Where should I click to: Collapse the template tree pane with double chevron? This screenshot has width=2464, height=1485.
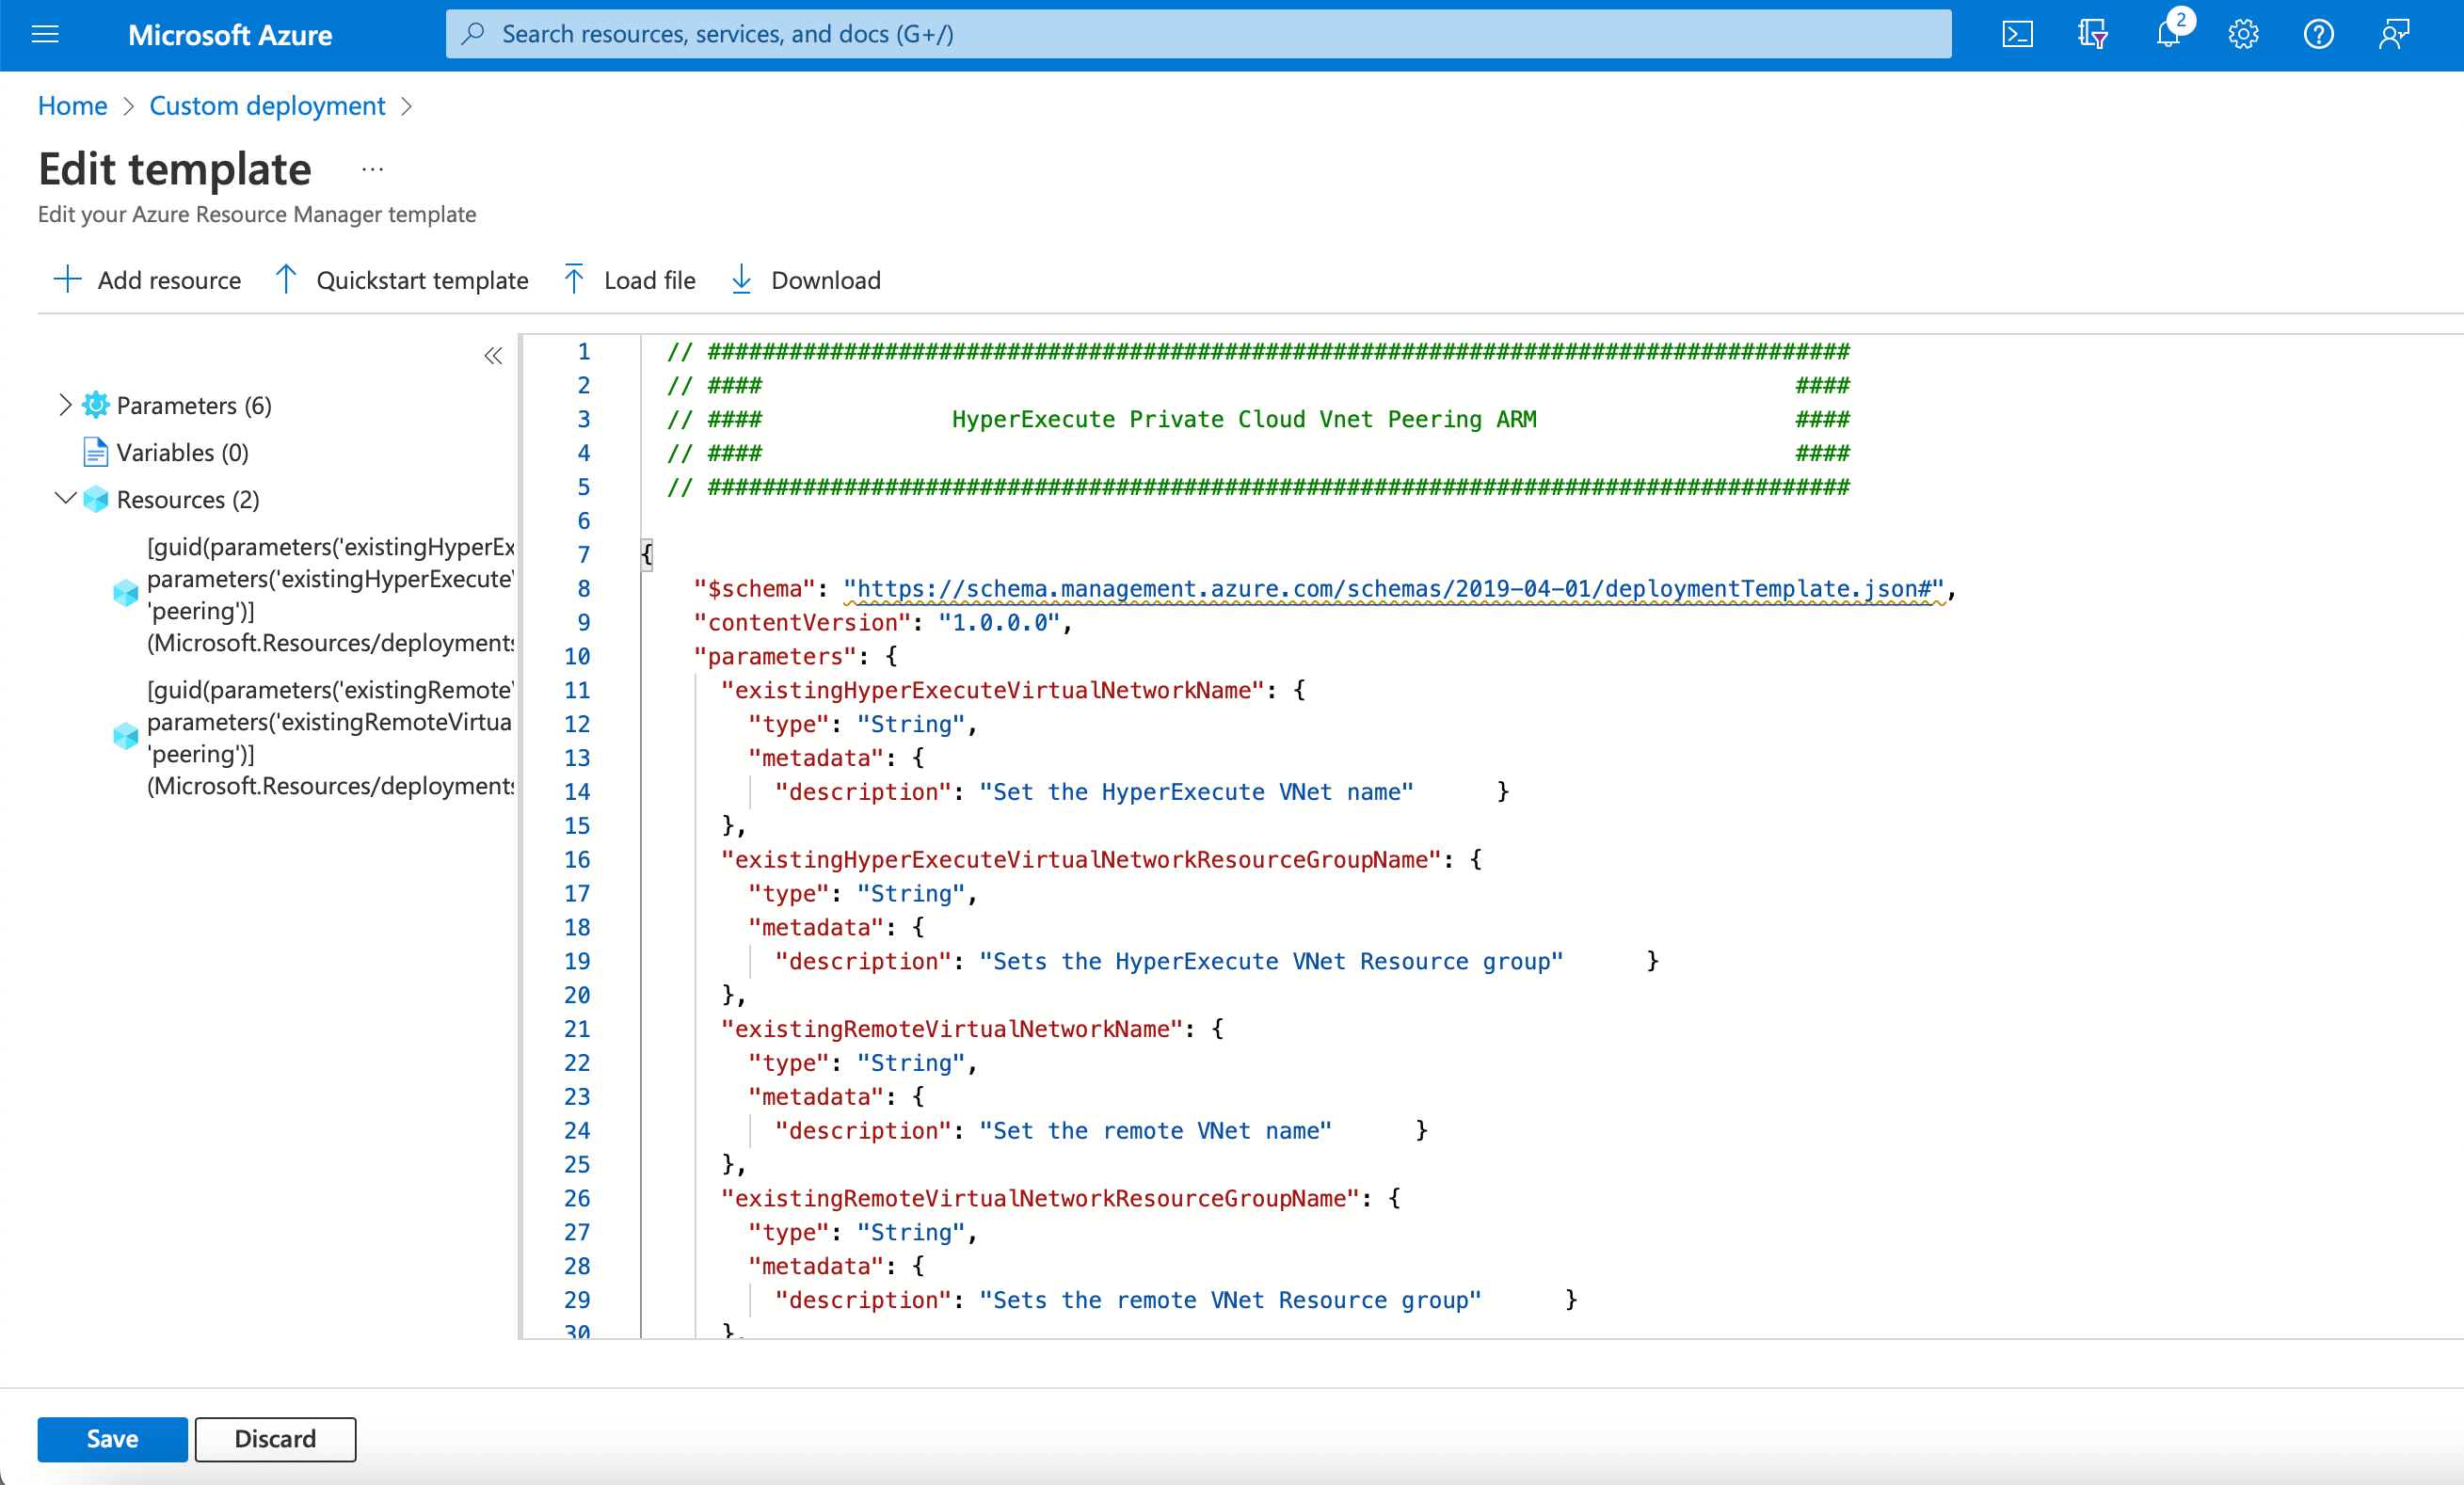[x=493, y=356]
